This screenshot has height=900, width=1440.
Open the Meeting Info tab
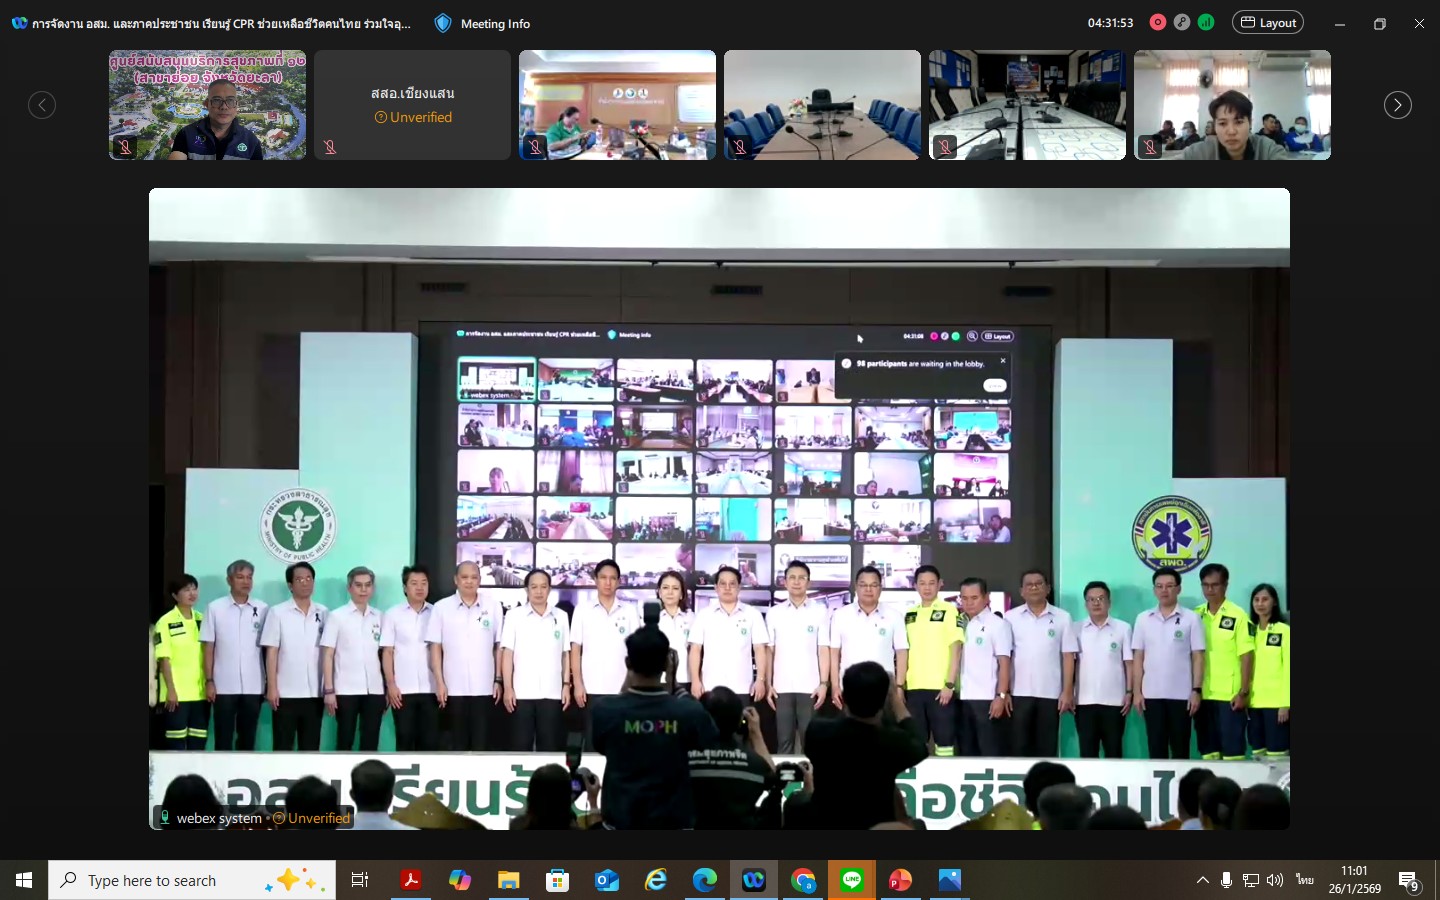tap(495, 23)
